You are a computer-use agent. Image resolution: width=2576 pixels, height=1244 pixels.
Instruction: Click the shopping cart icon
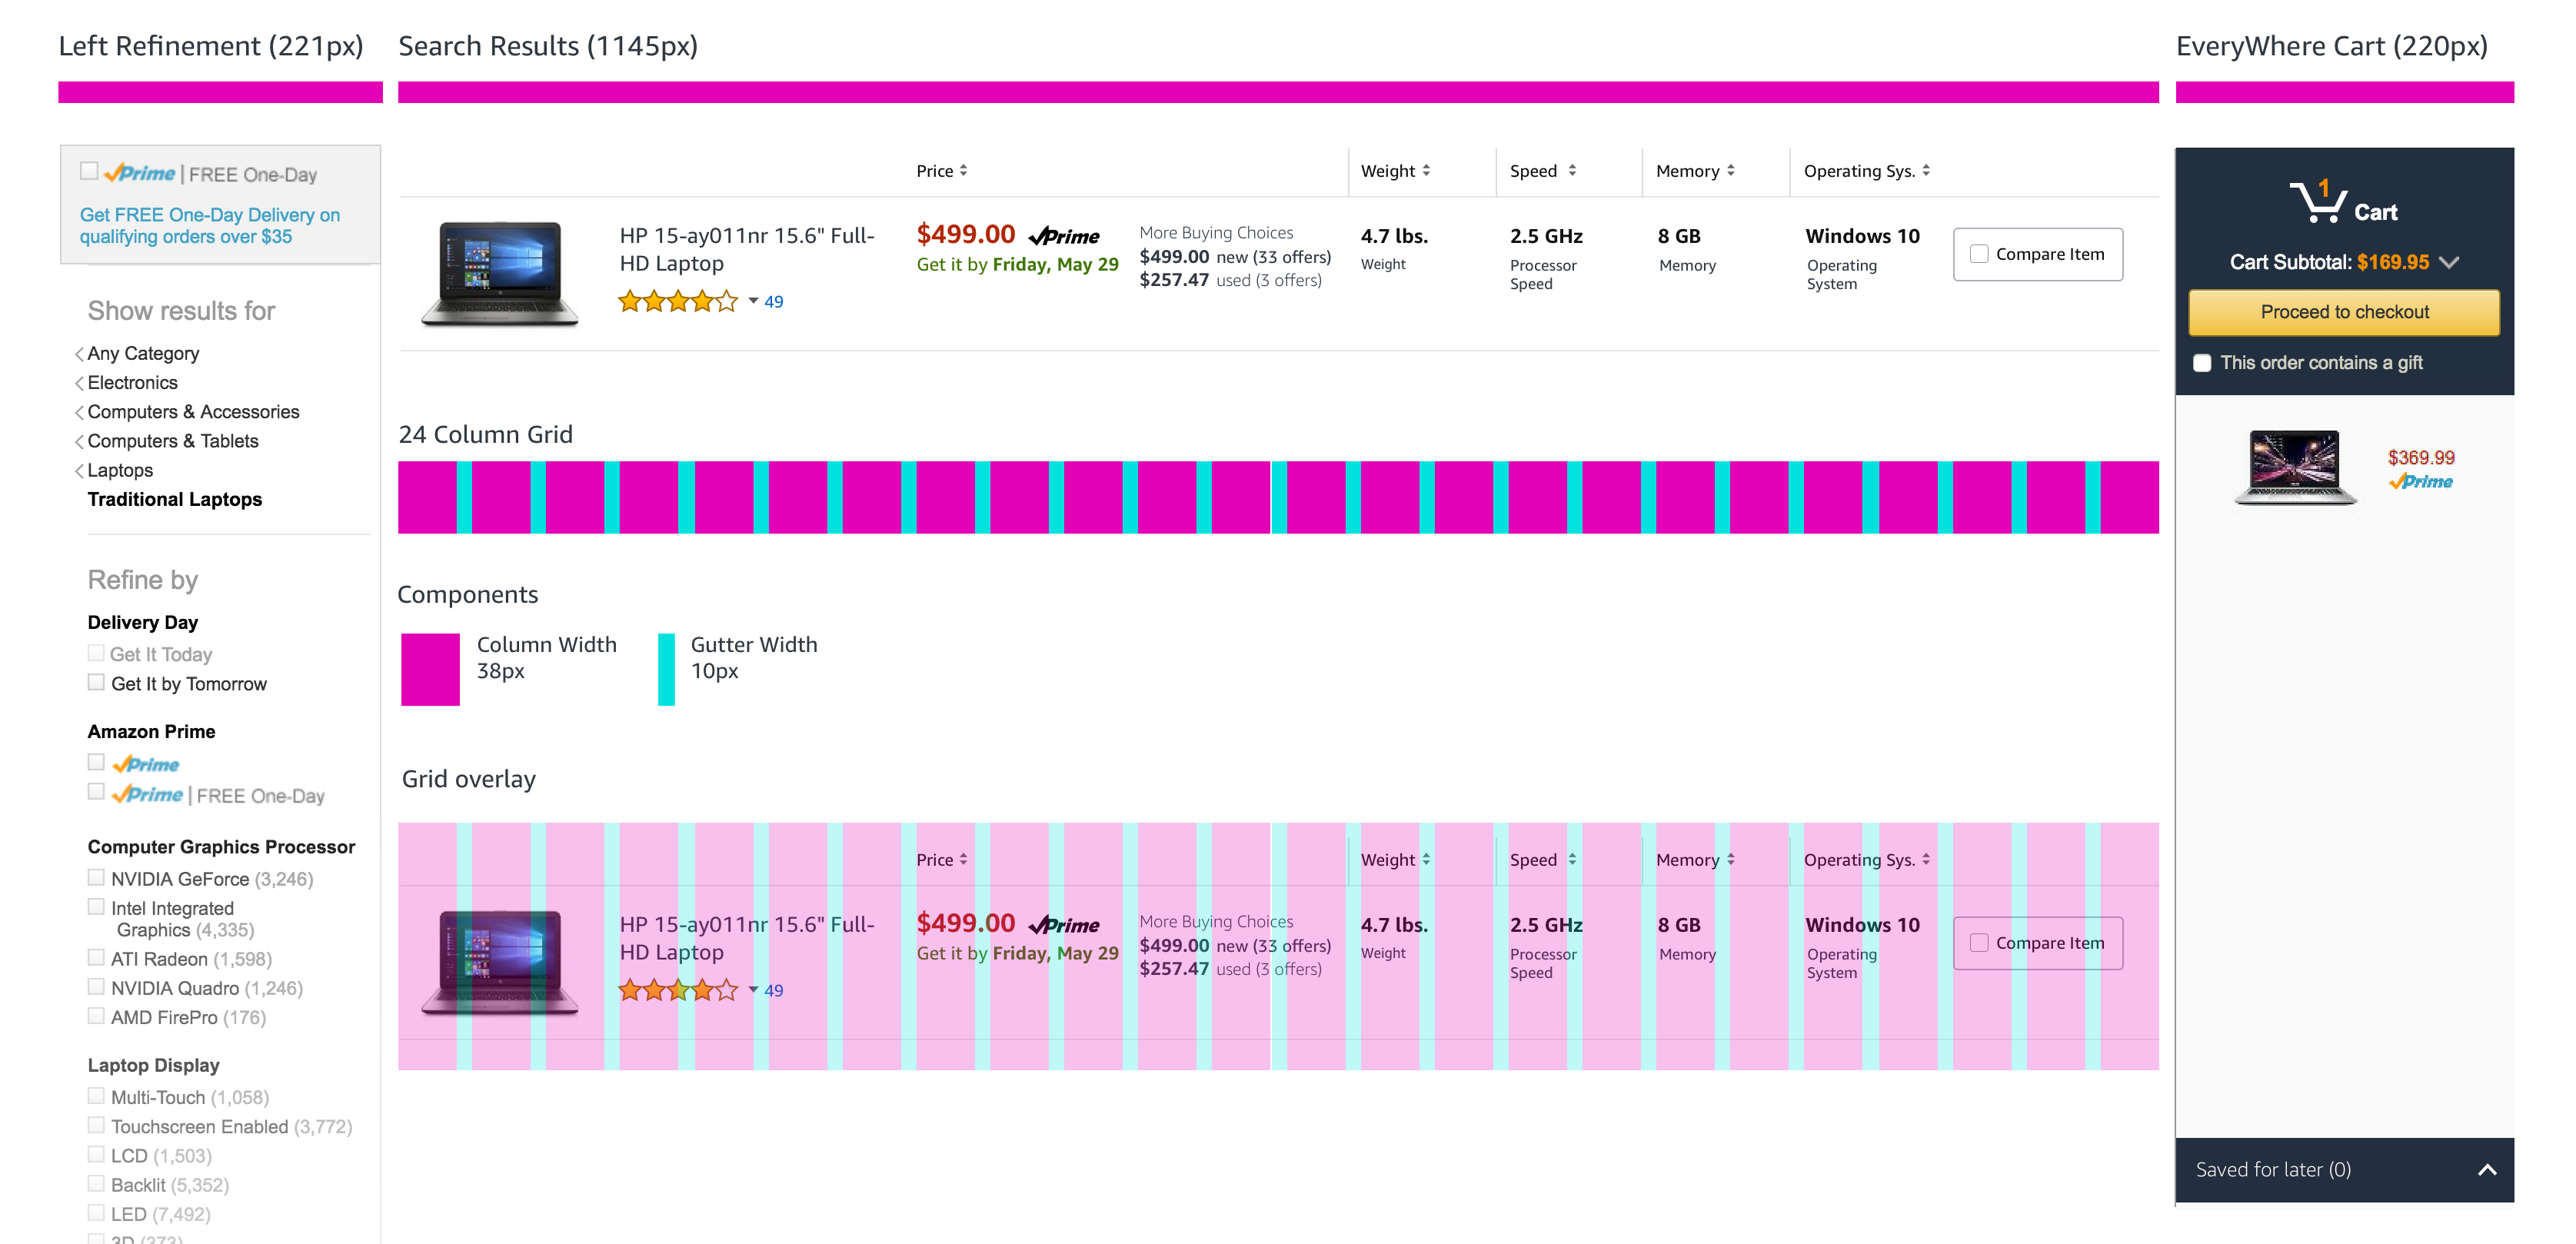click(x=2316, y=201)
